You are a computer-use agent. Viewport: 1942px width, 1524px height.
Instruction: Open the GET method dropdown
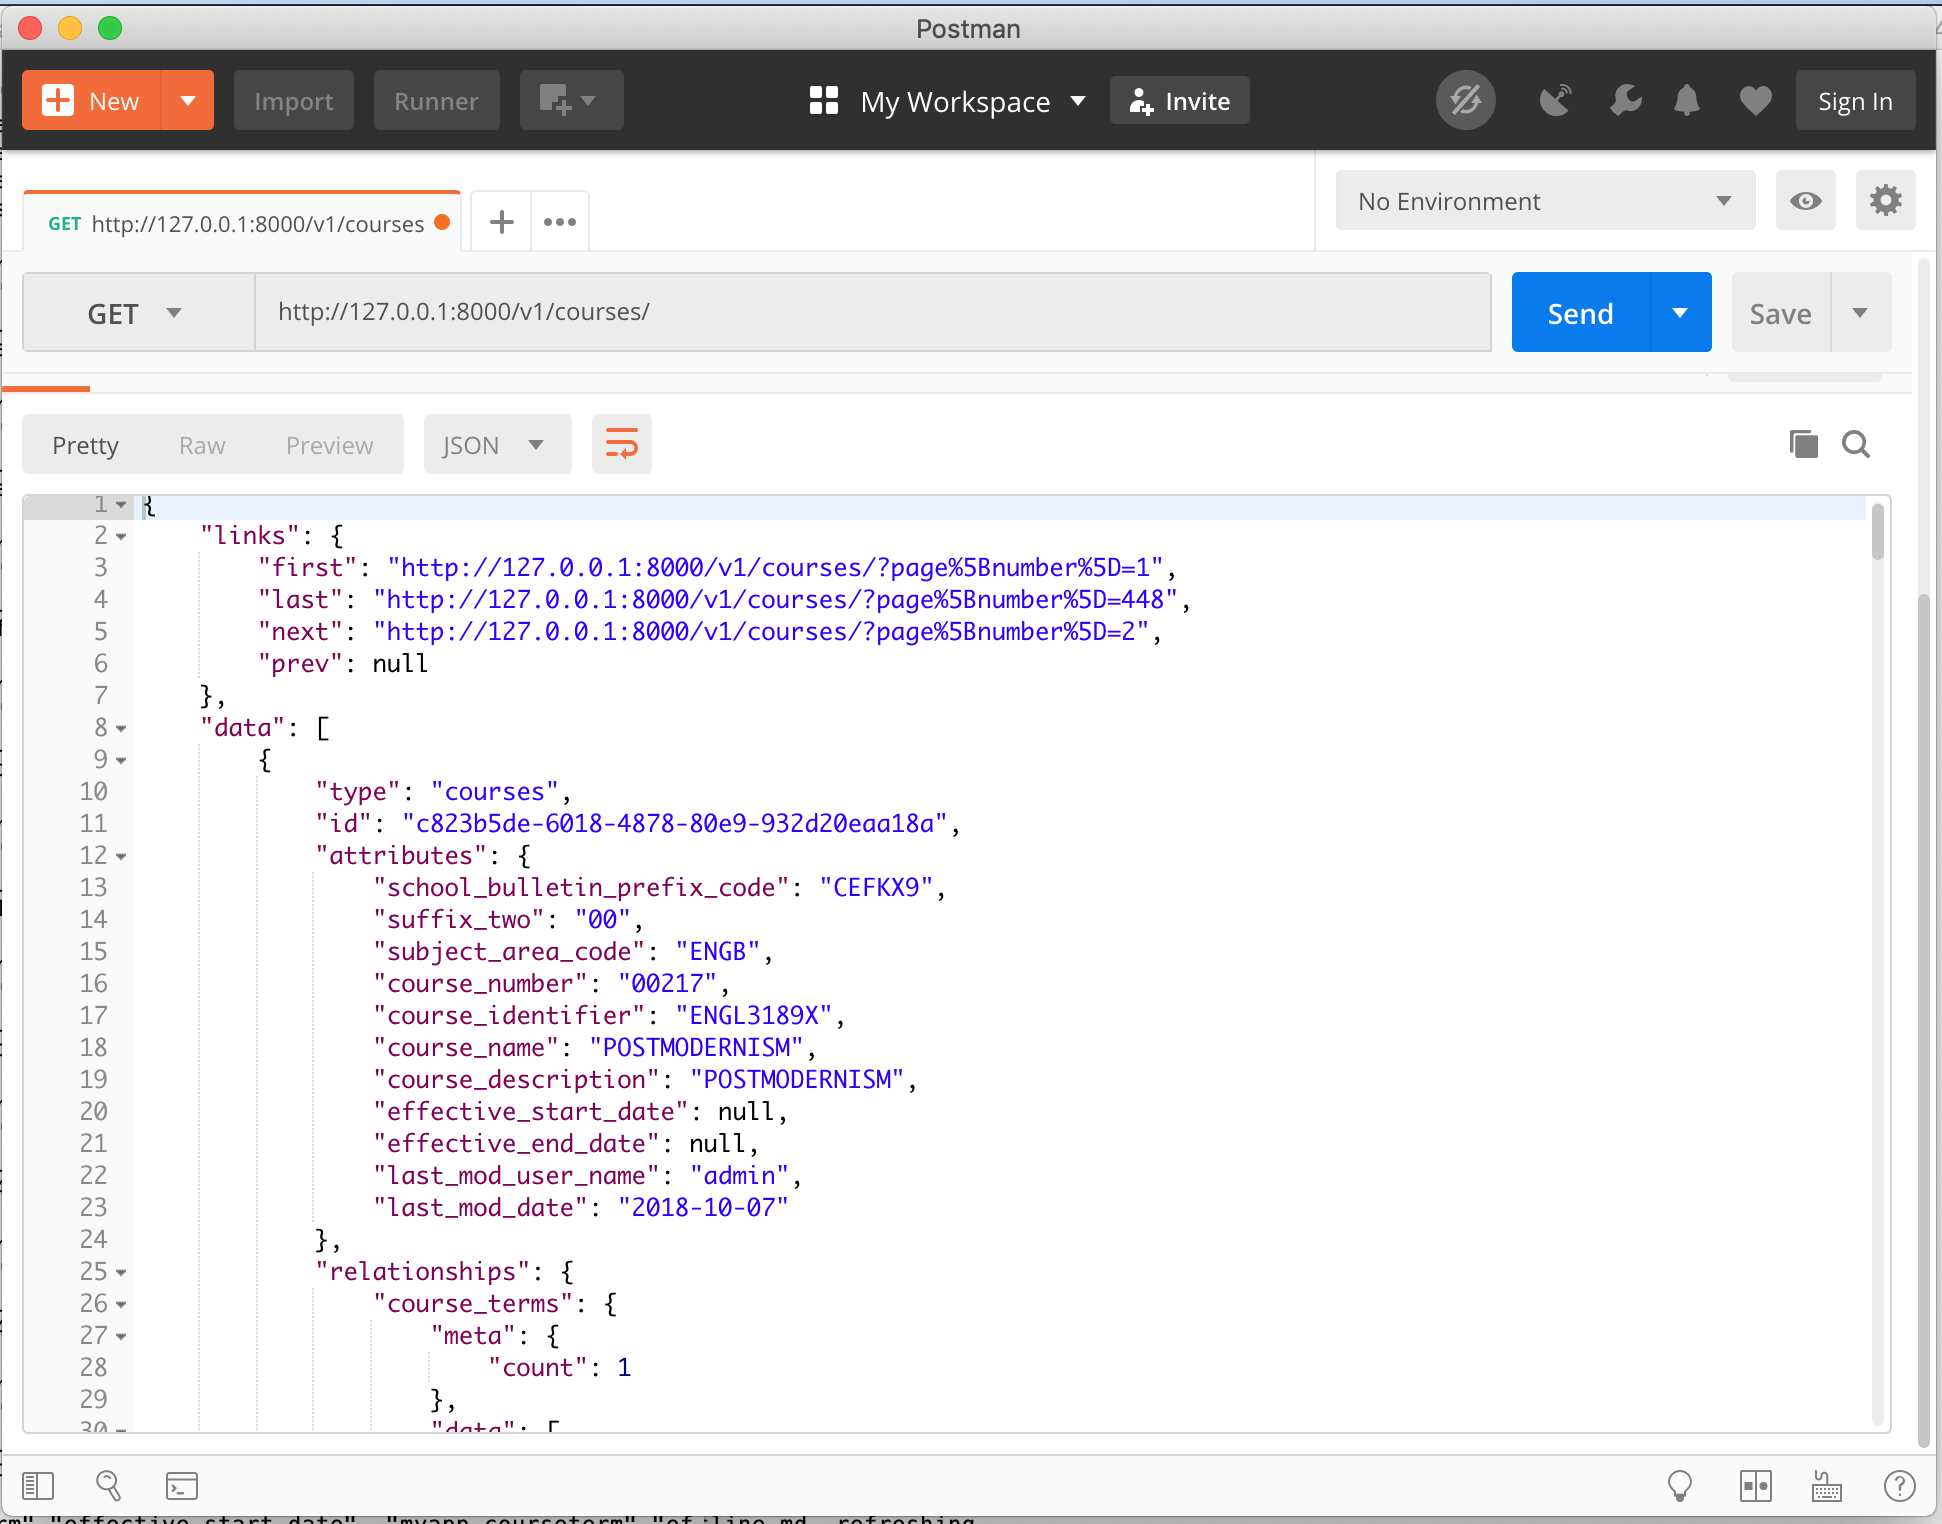(138, 313)
